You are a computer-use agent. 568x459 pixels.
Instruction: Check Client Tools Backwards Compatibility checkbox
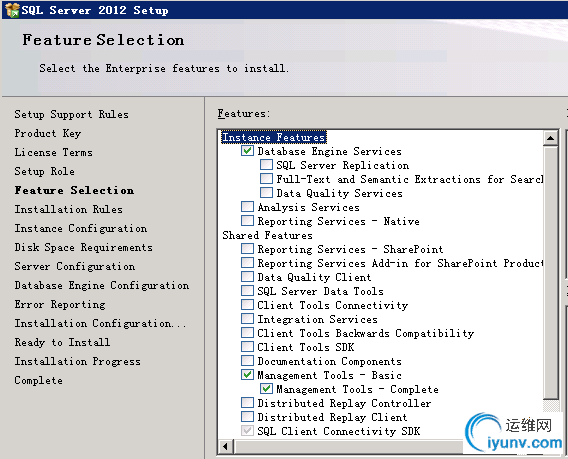247,333
